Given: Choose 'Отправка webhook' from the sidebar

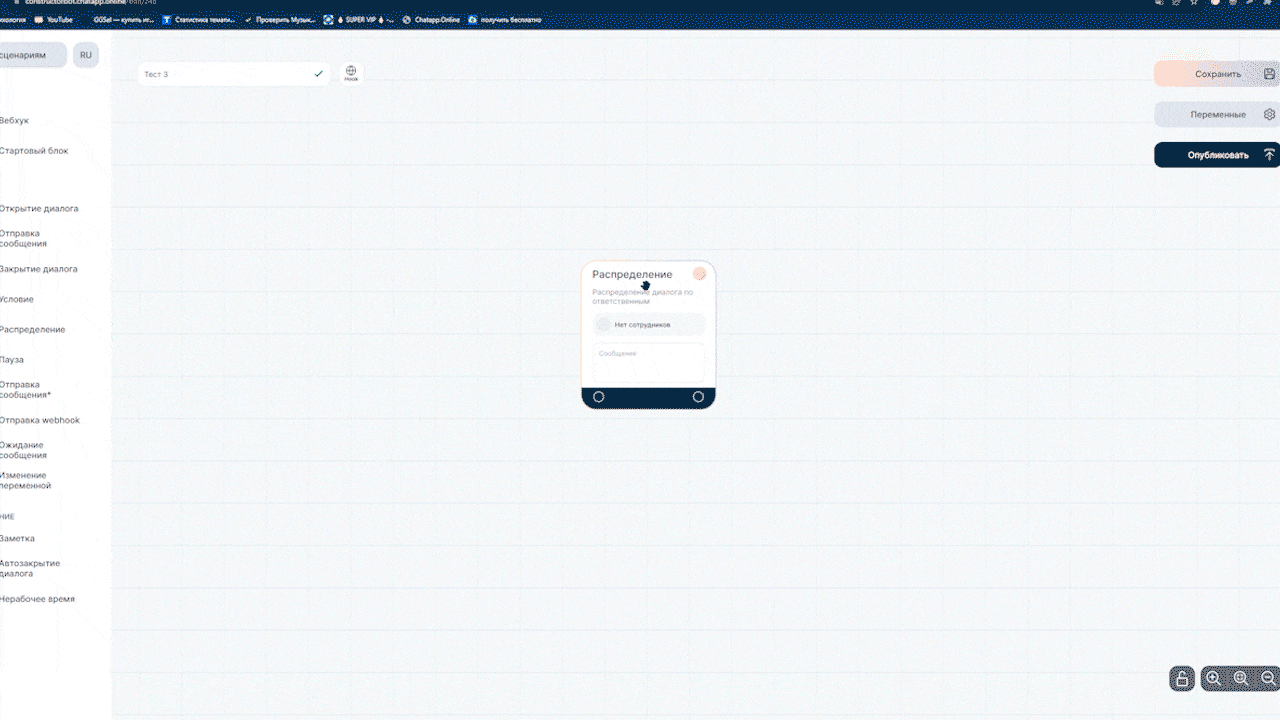Looking at the screenshot, I should pos(40,419).
